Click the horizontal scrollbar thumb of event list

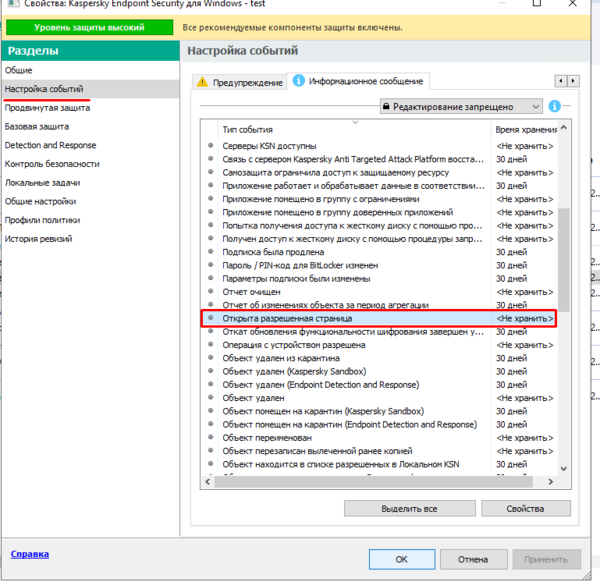tap(373, 482)
